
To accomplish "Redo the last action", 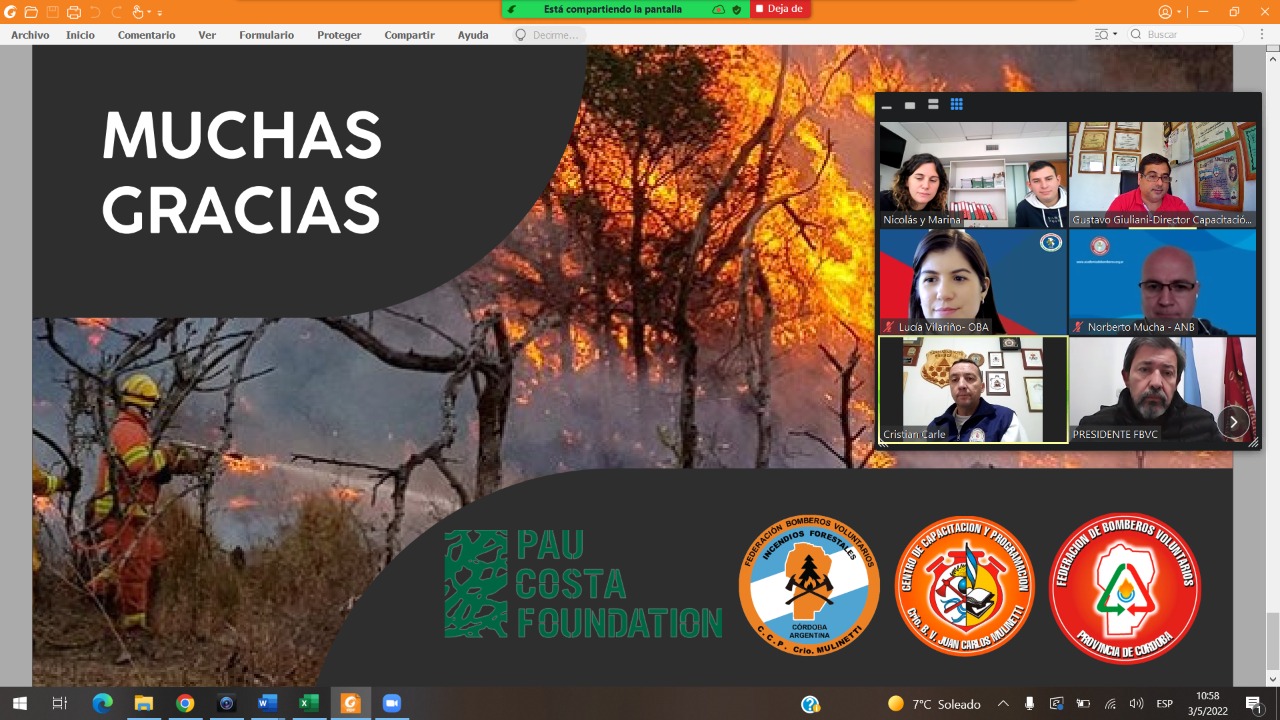I will tap(116, 12).
